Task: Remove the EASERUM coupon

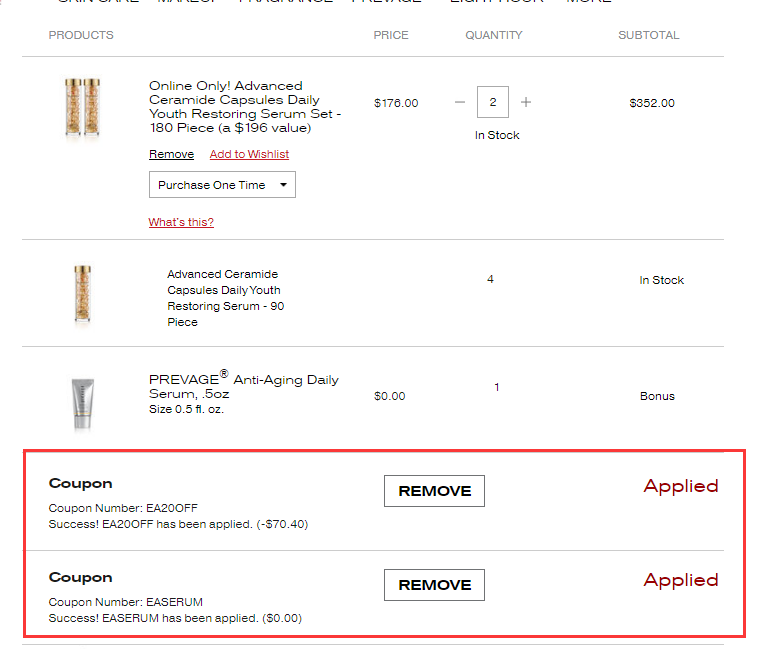Action: pos(434,585)
